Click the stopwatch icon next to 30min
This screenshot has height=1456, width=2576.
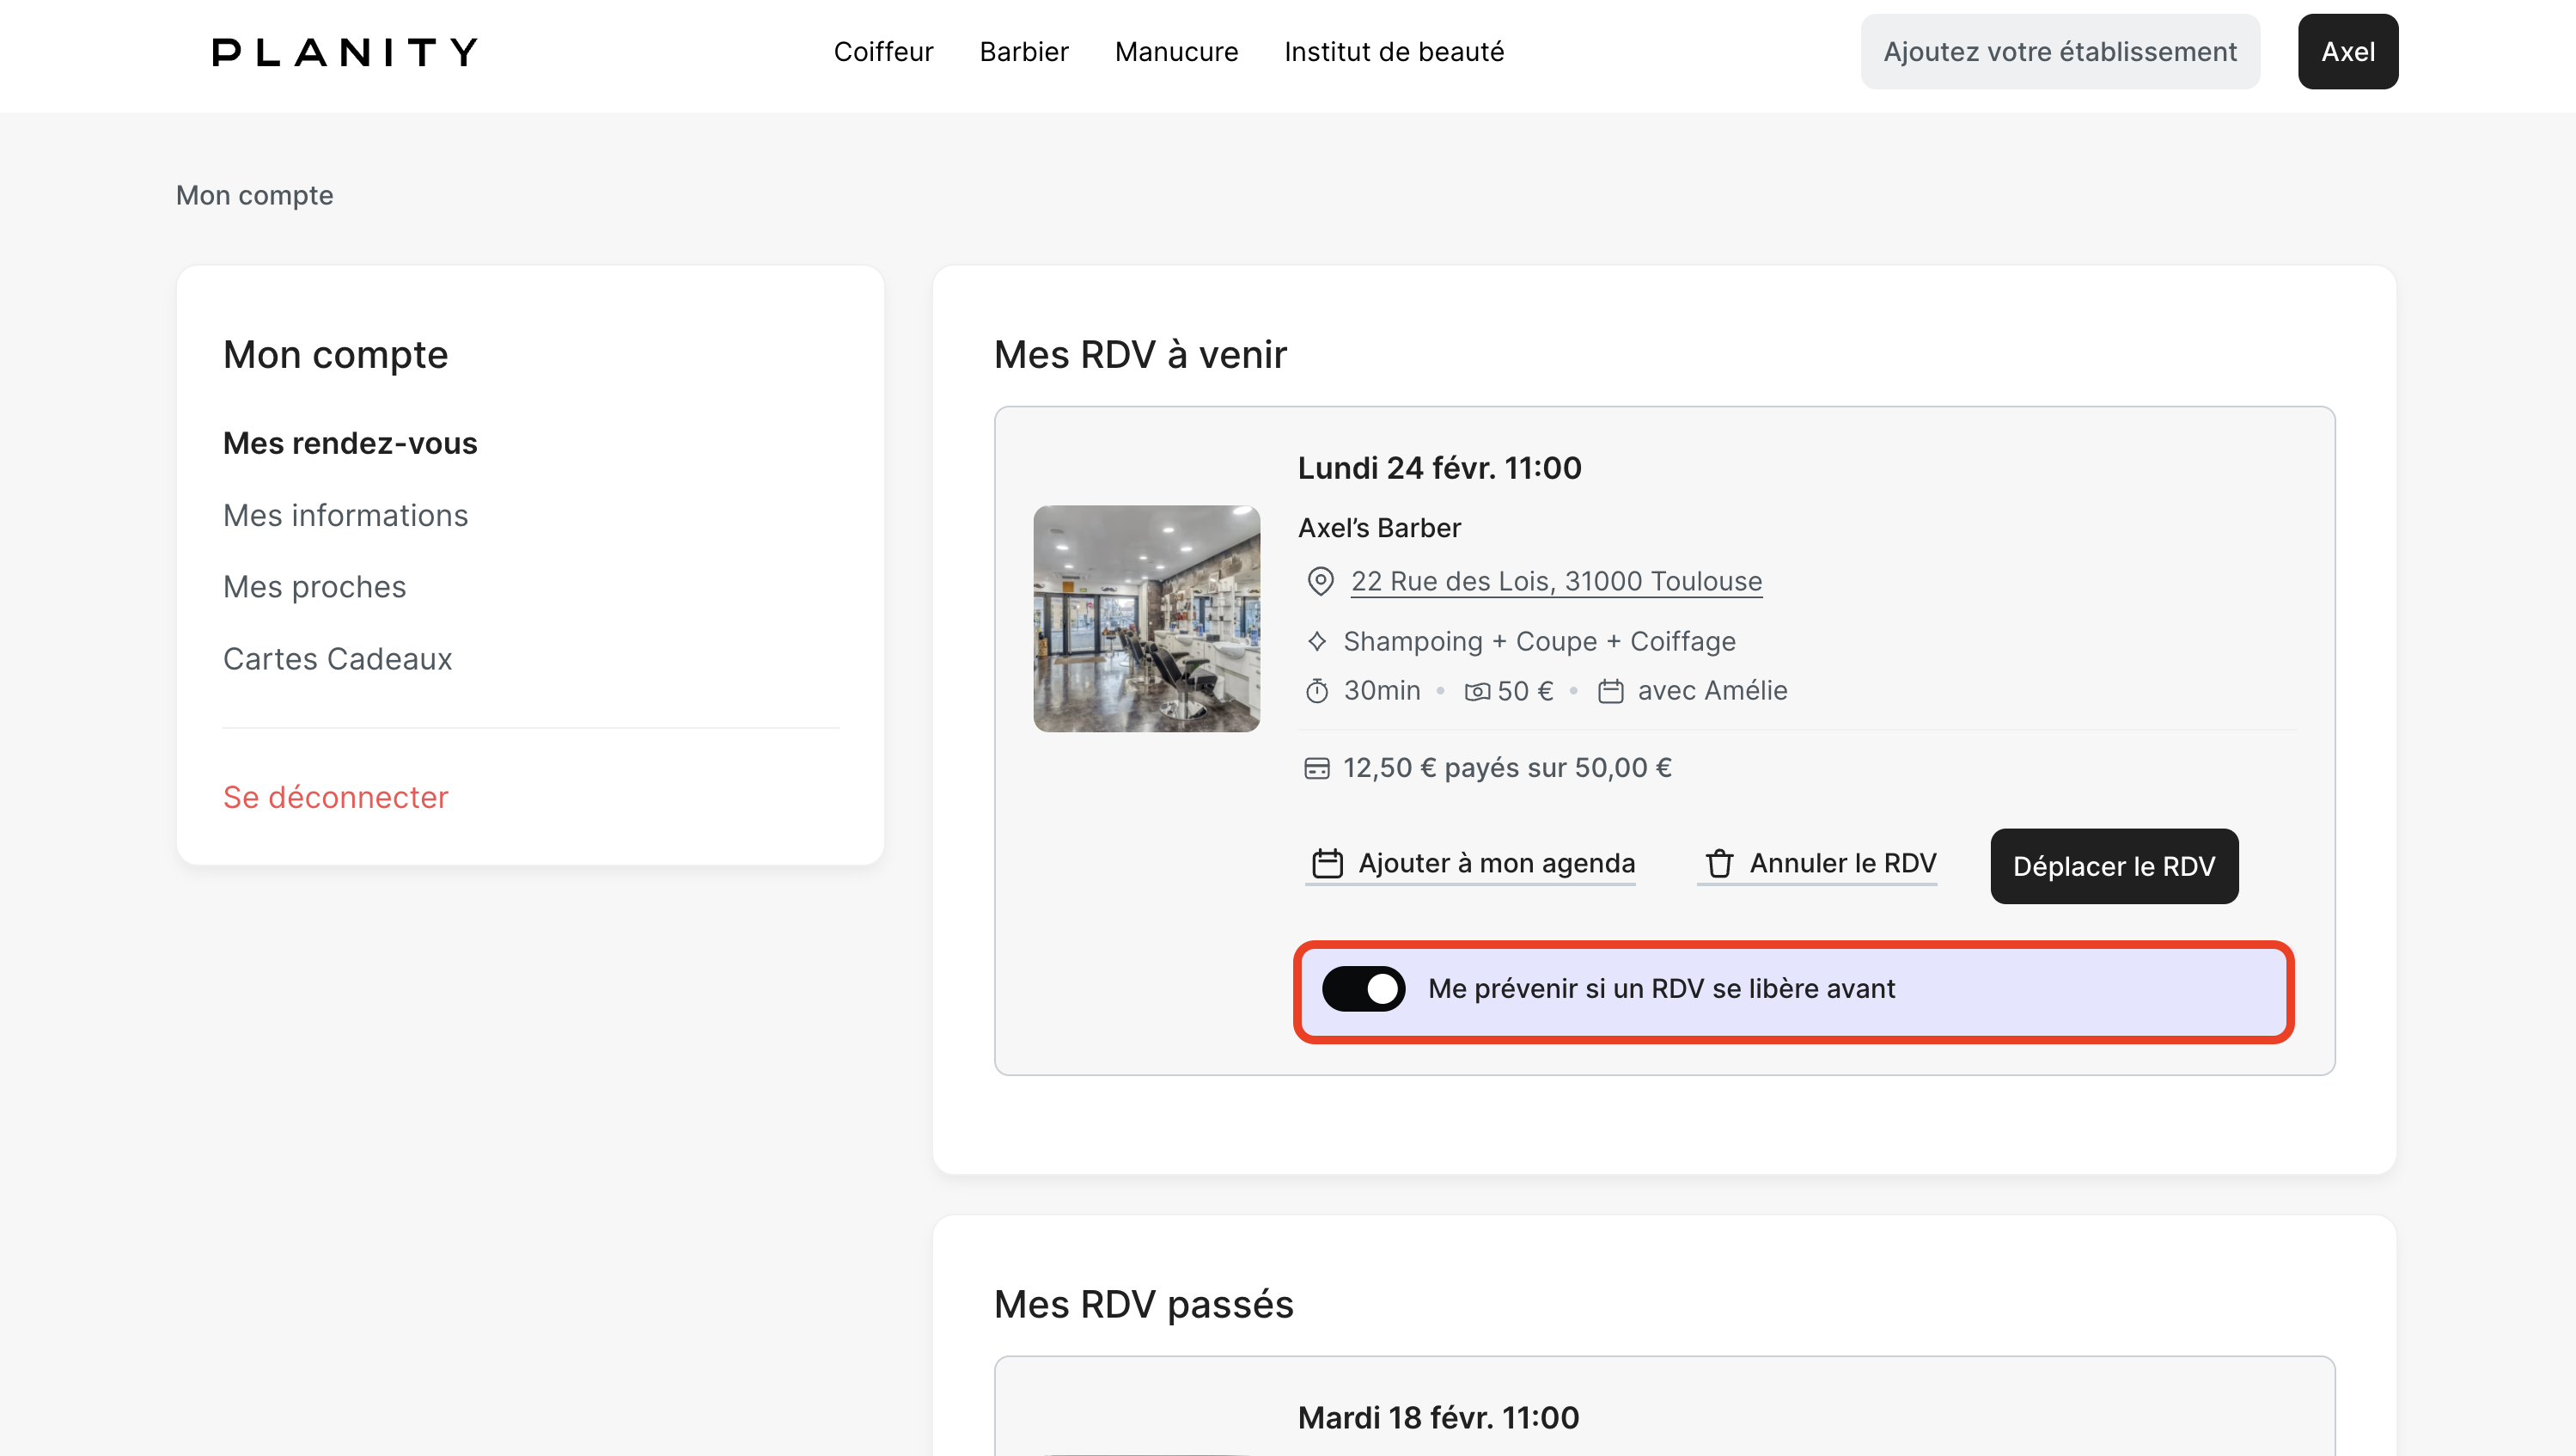[x=1317, y=691]
